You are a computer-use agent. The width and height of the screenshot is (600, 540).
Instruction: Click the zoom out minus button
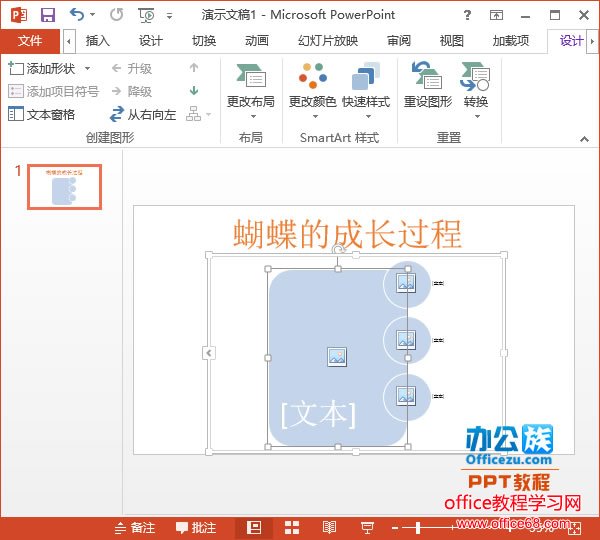coord(395,529)
